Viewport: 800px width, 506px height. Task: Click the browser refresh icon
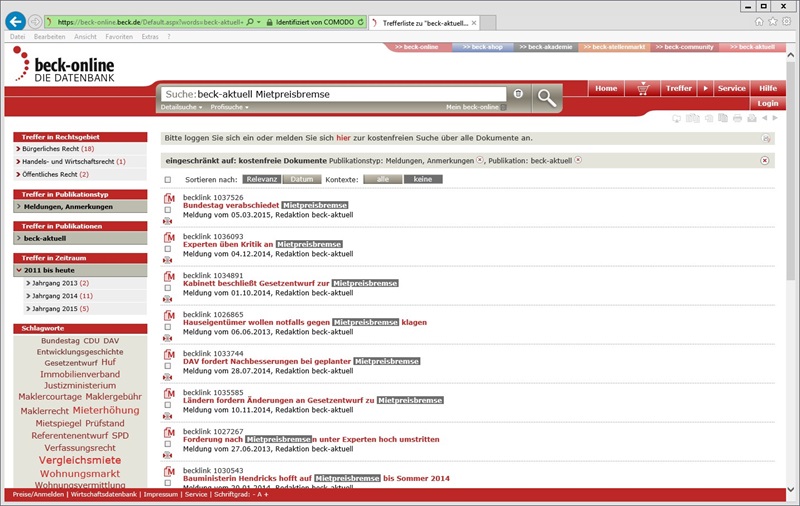tap(361, 22)
